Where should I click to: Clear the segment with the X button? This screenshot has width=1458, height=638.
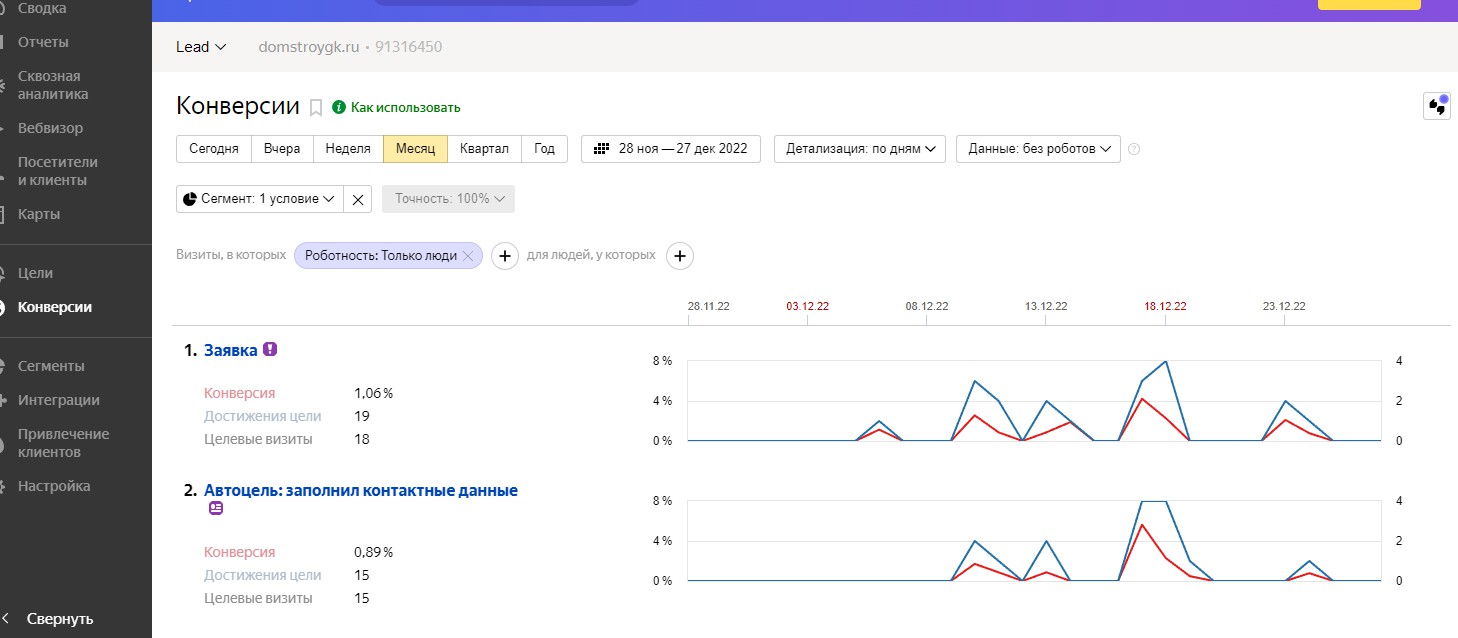pyautogui.click(x=358, y=199)
